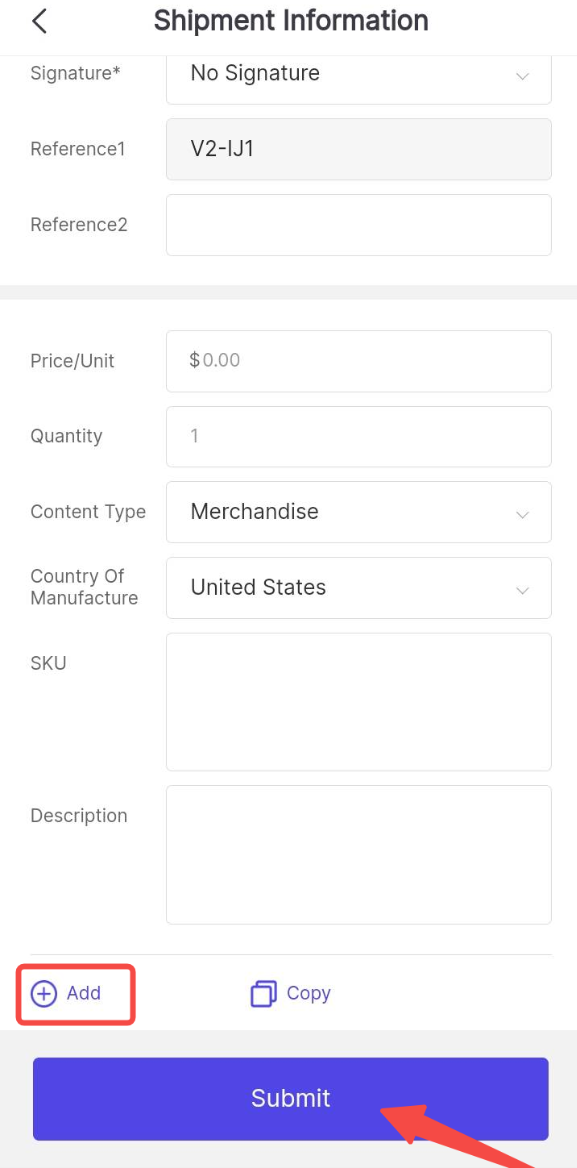Click the Shipment Information page title
Image resolution: width=577 pixels, height=1168 pixels.
coord(291,21)
